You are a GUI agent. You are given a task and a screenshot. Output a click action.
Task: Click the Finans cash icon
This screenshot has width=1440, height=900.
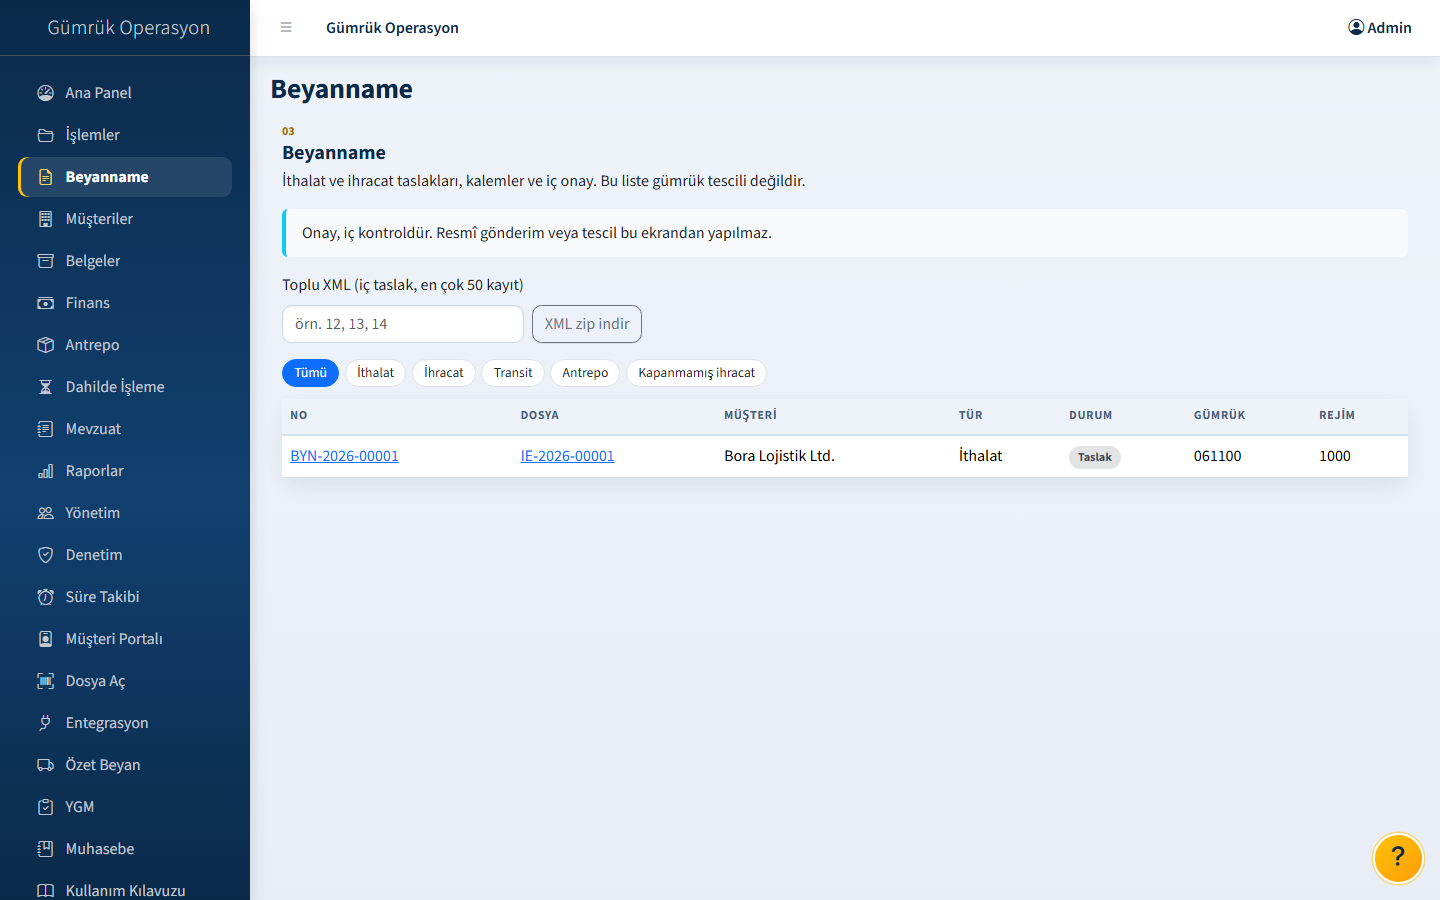[45, 303]
